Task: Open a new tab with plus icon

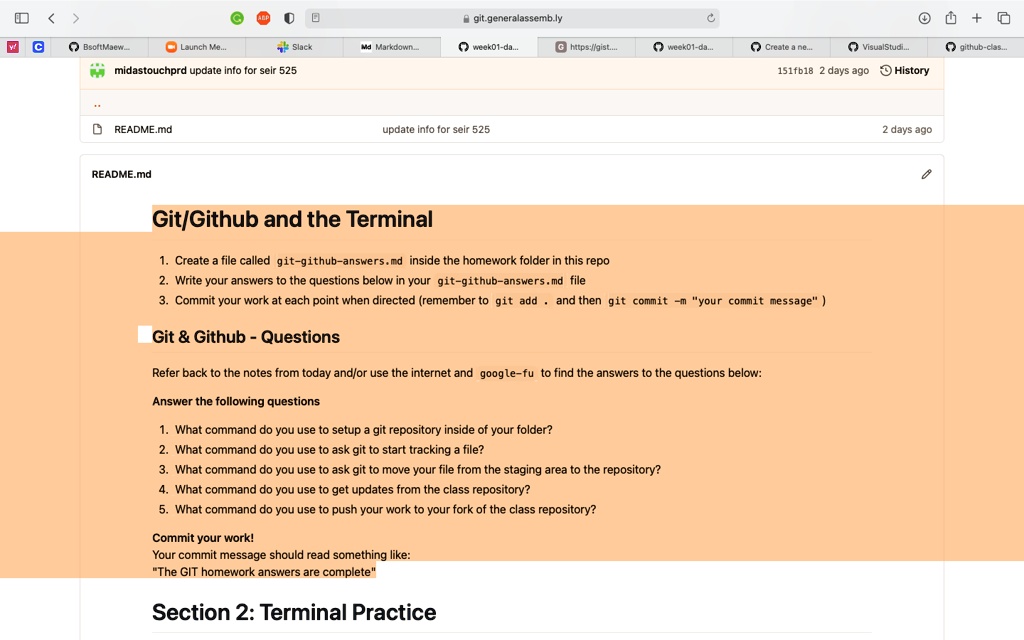Action: pos(976,18)
